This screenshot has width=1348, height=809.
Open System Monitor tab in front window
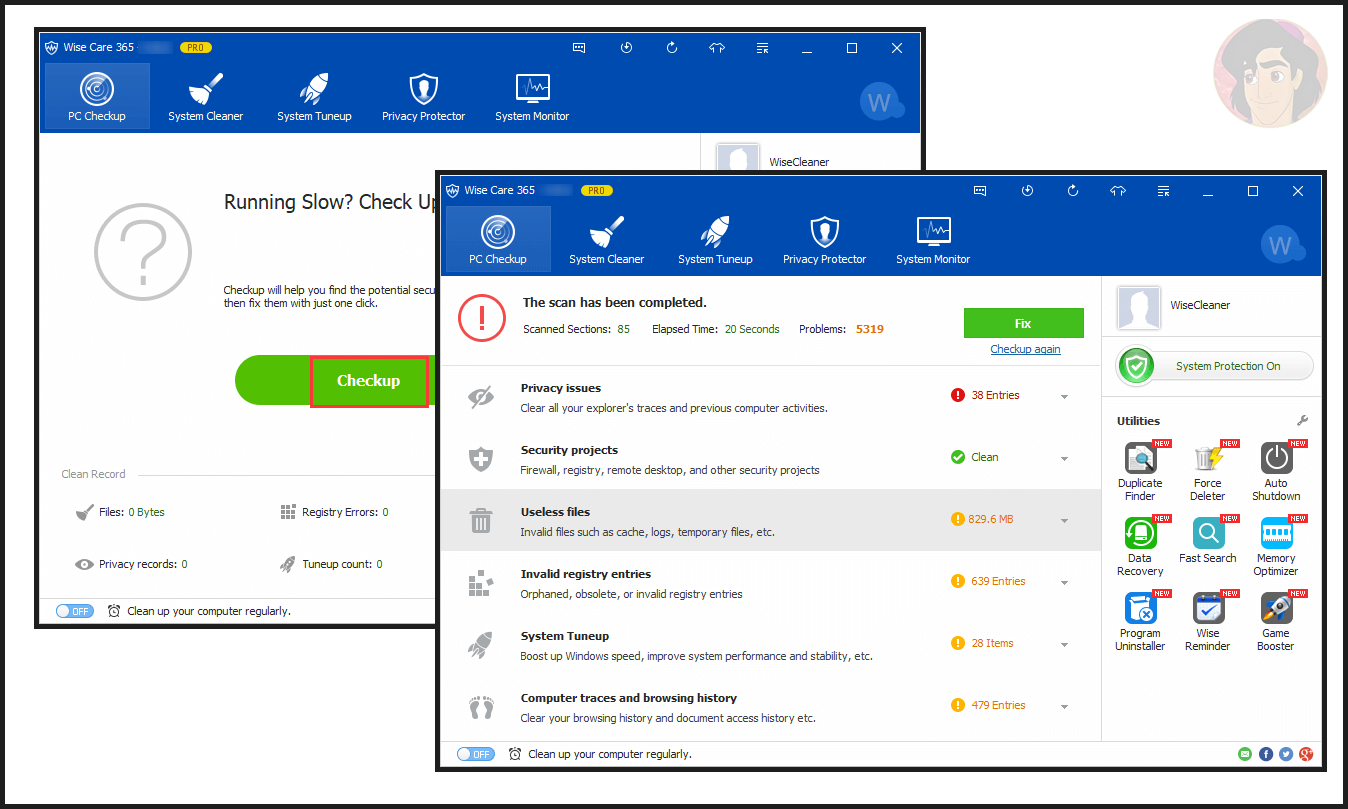933,240
